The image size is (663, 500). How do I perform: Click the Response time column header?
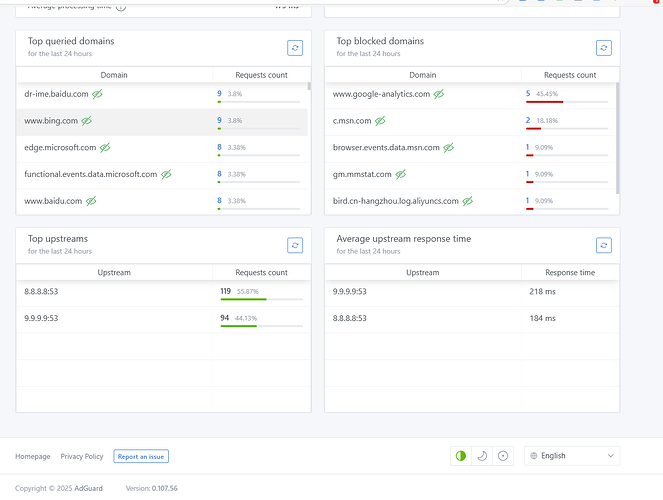click(x=570, y=273)
